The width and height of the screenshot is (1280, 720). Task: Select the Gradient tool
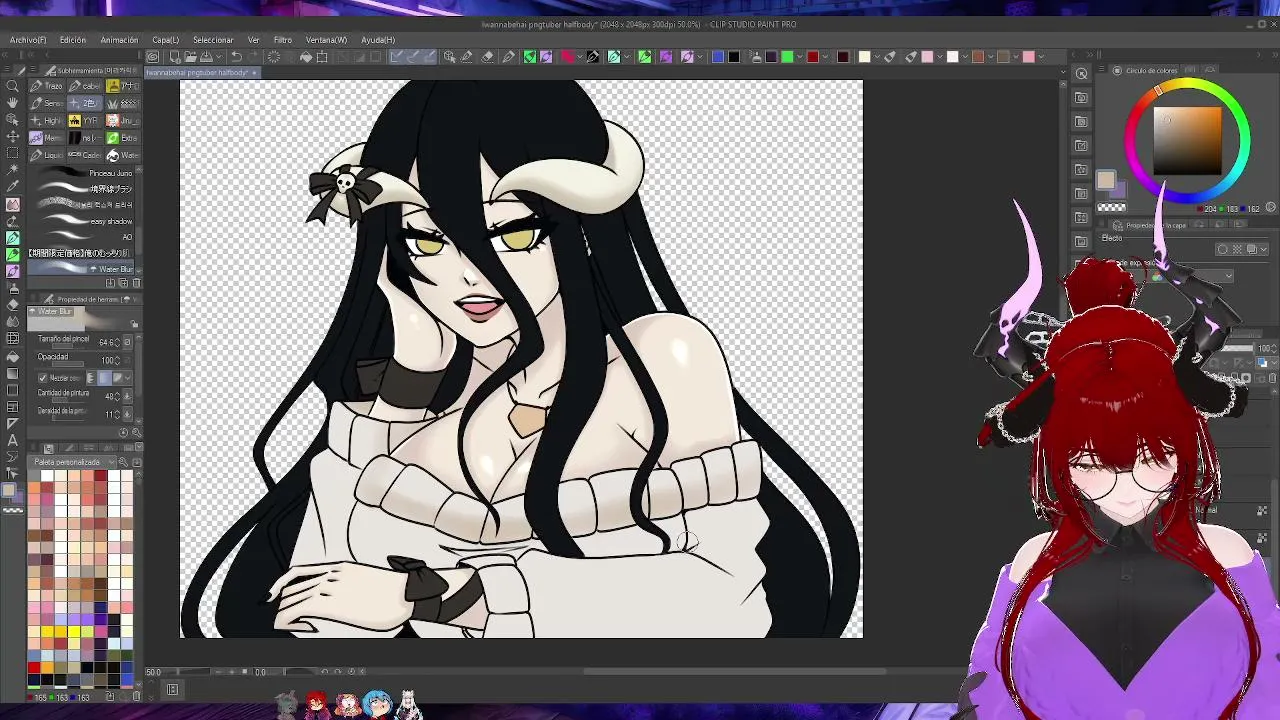pyautogui.click(x=12, y=373)
